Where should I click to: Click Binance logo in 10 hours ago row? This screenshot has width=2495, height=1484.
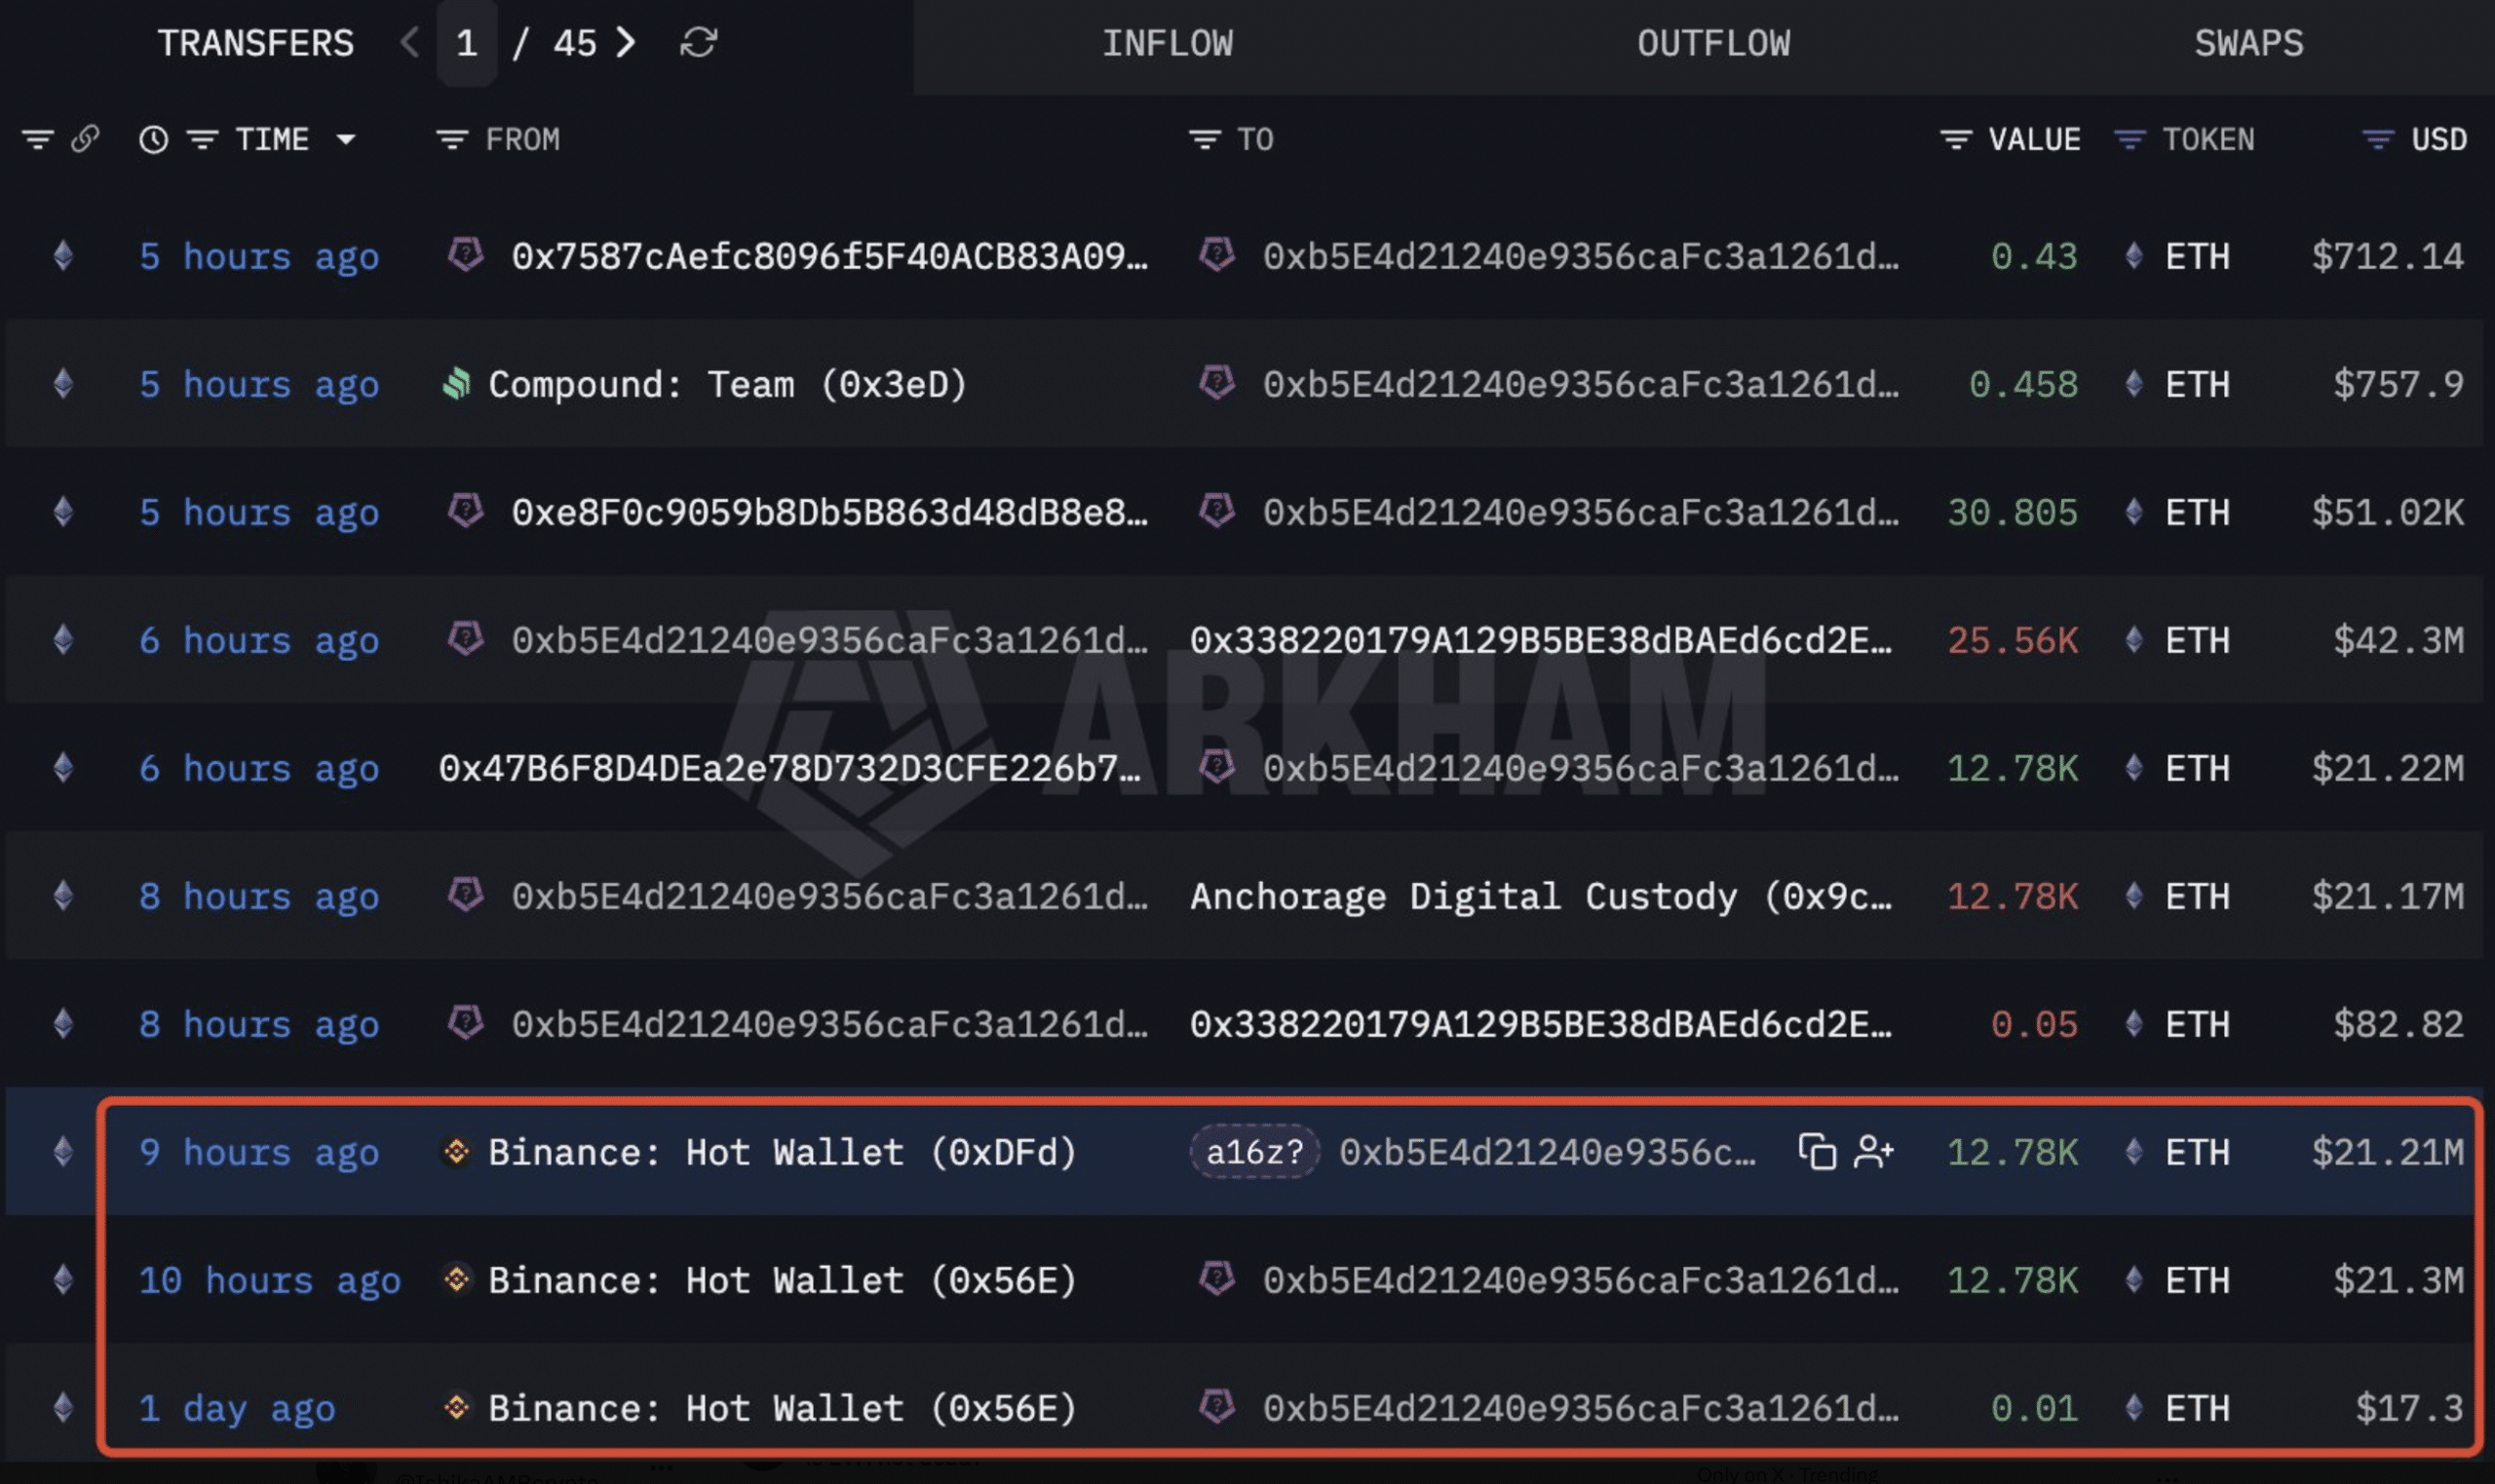click(x=456, y=1279)
